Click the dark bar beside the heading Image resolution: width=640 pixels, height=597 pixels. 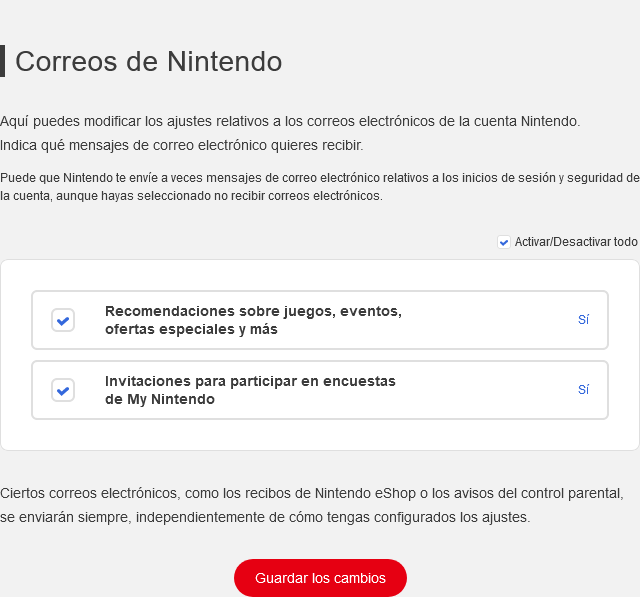point(2,61)
